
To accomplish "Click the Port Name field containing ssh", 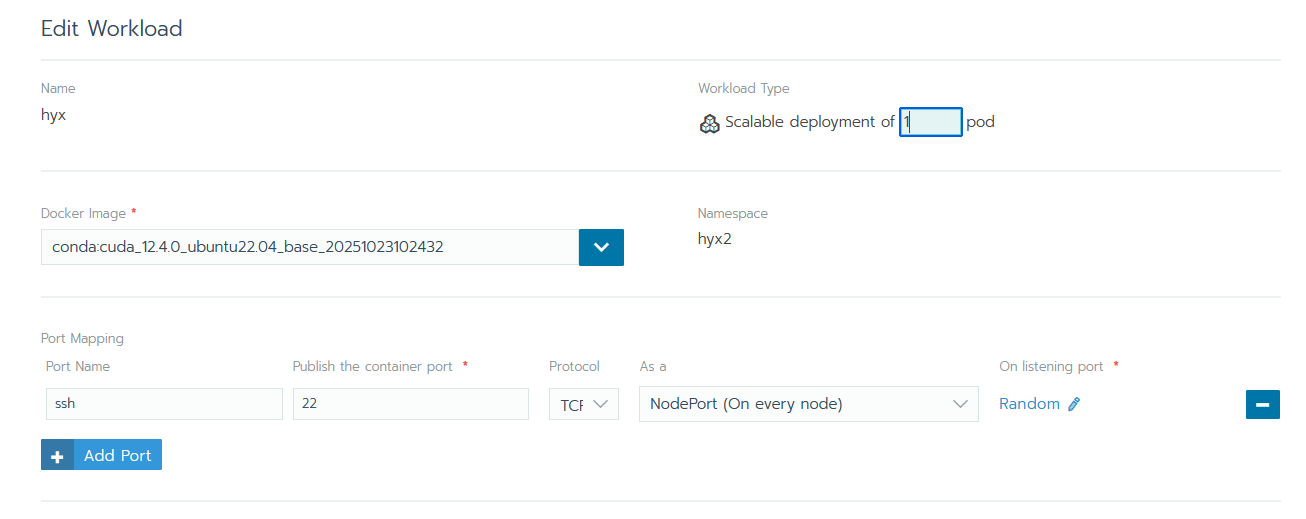I will coord(164,404).
